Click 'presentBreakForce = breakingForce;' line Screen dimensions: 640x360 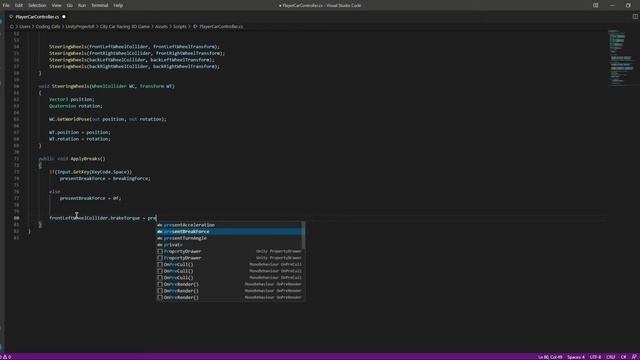click(x=105, y=178)
